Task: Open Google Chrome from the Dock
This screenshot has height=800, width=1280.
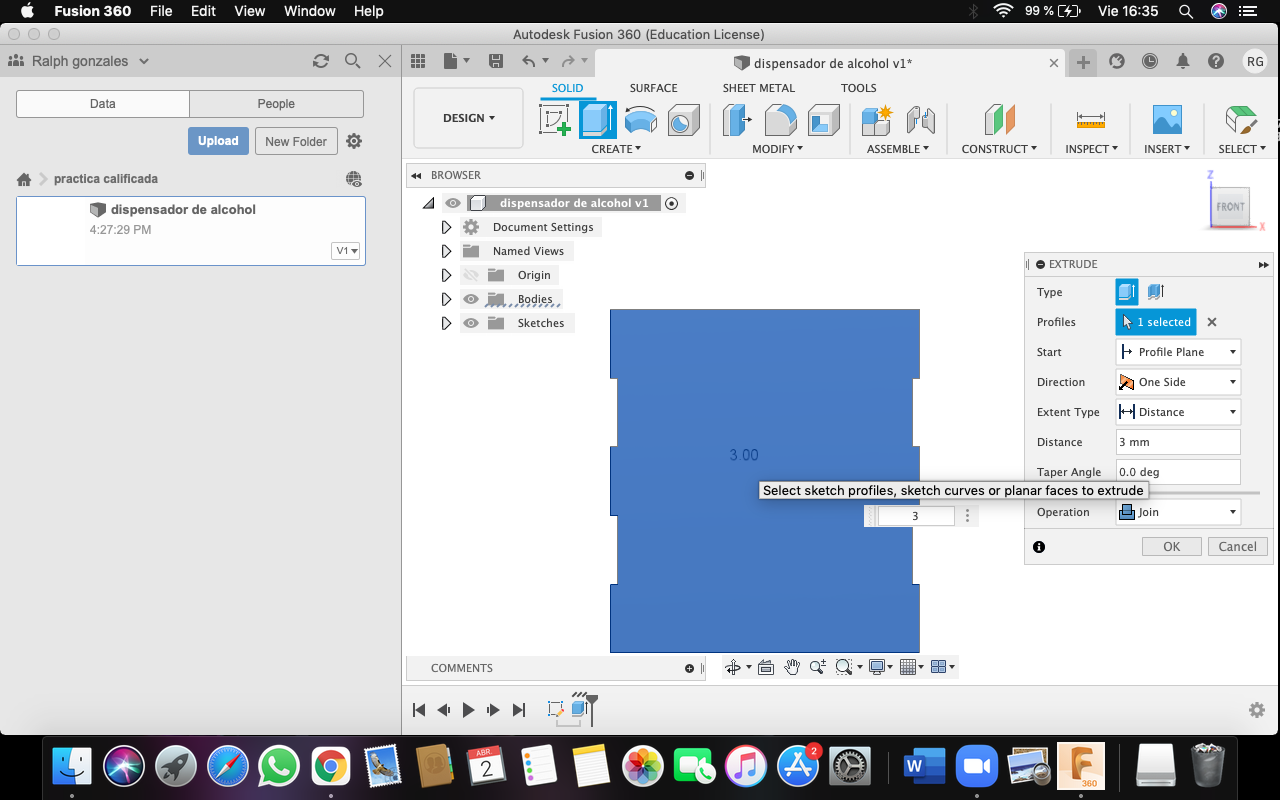Action: click(330, 767)
